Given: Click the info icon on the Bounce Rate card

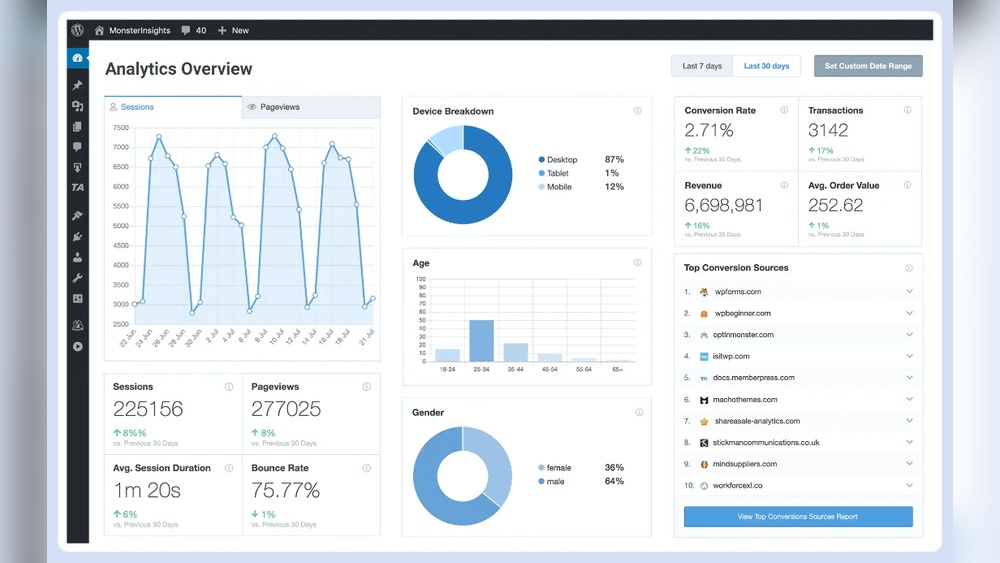Looking at the screenshot, I should (x=367, y=468).
